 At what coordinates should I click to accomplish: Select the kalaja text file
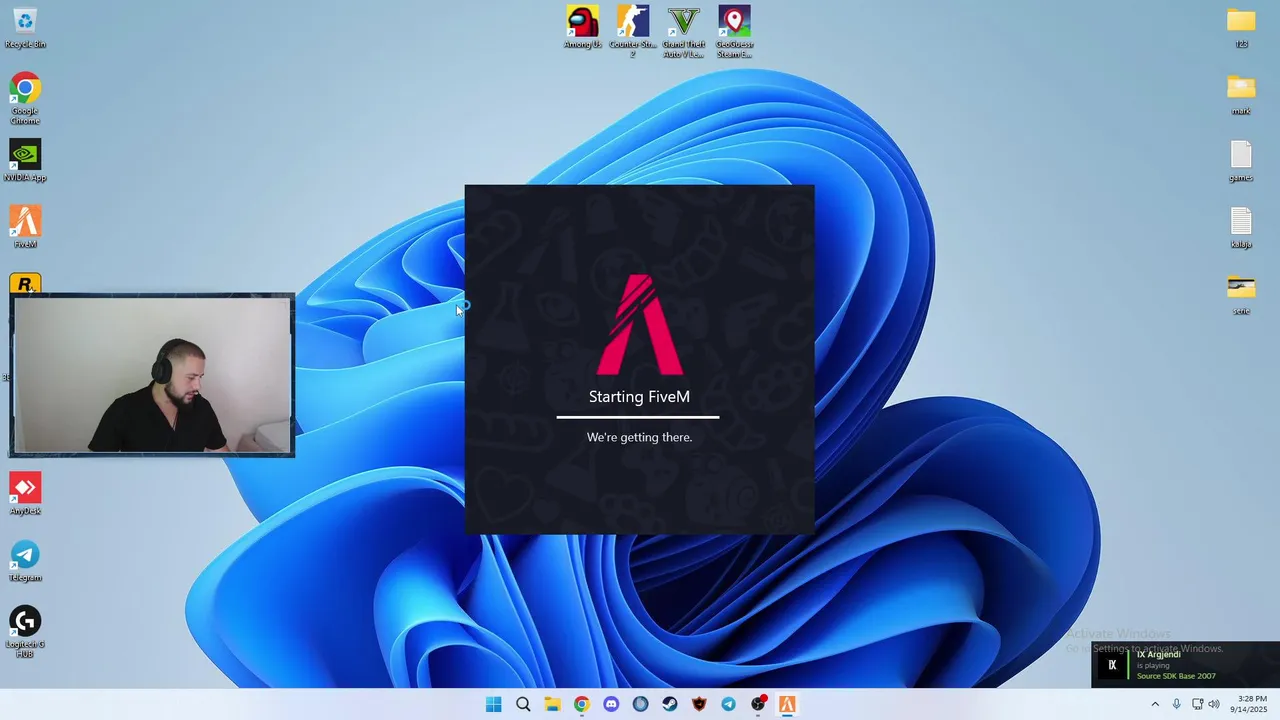click(x=1241, y=228)
